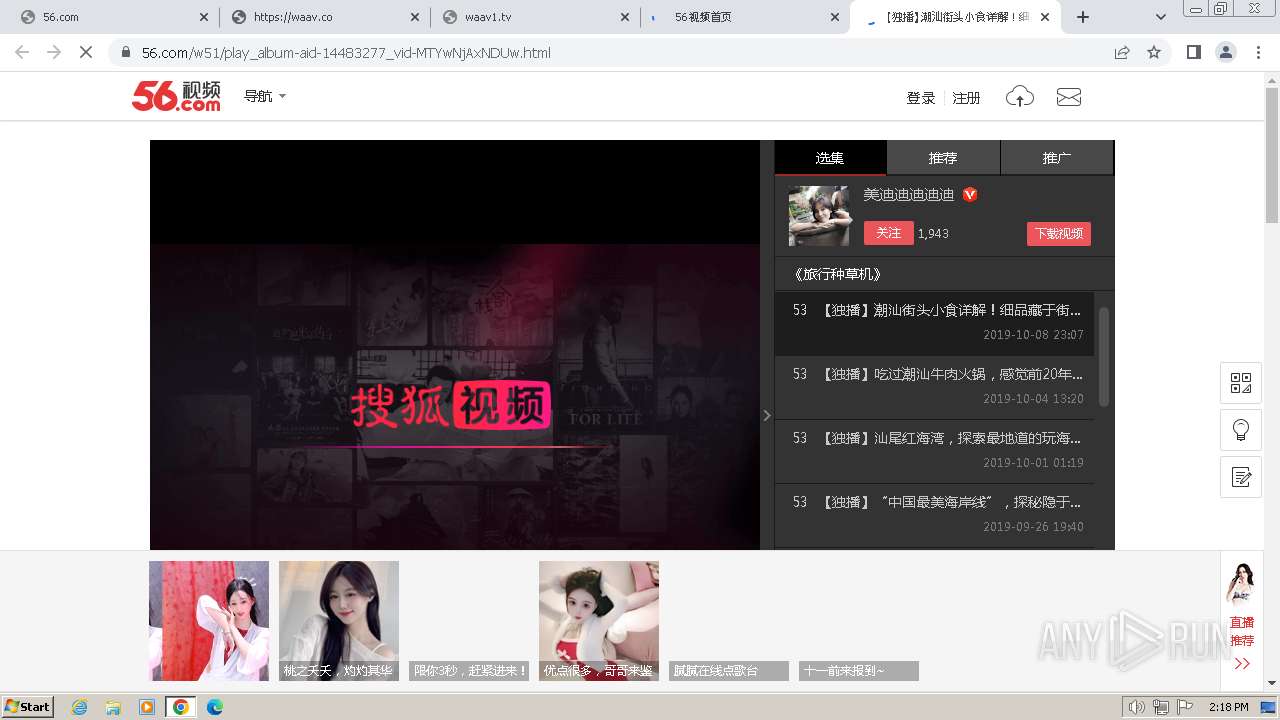Open a new browser tab
1280x720 pixels.
pyautogui.click(x=1083, y=17)
